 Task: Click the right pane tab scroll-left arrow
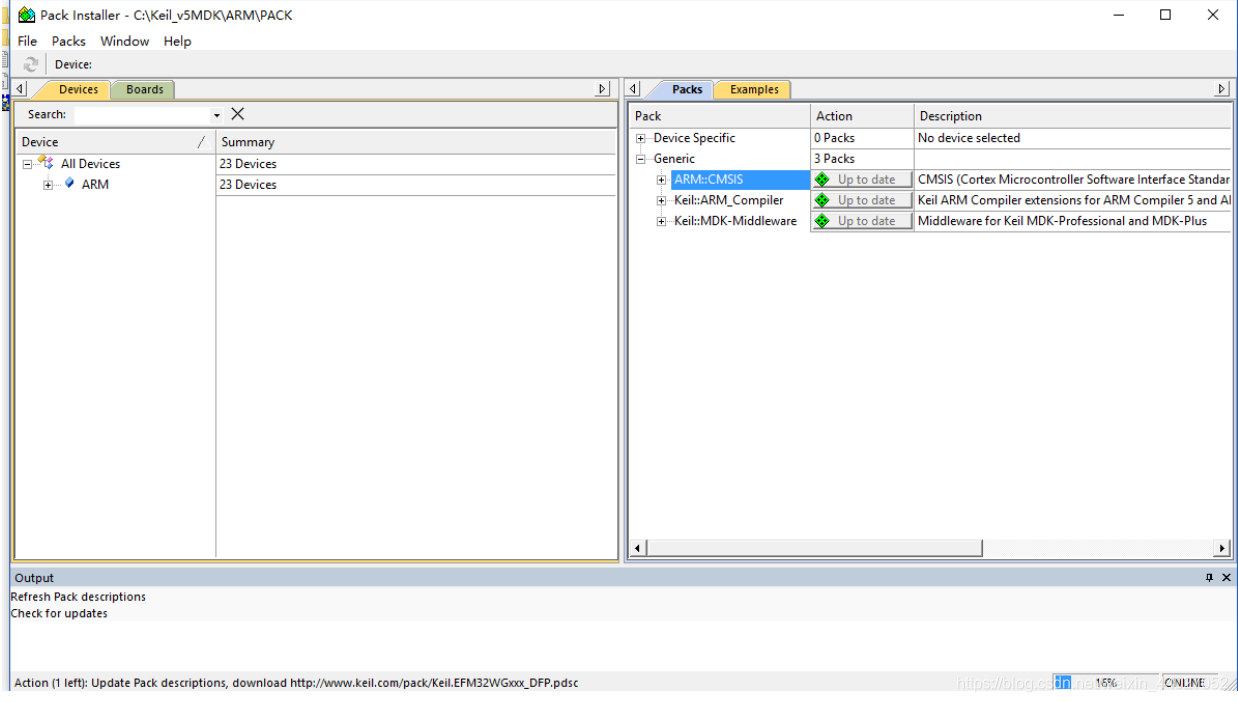tap(634, 89)
